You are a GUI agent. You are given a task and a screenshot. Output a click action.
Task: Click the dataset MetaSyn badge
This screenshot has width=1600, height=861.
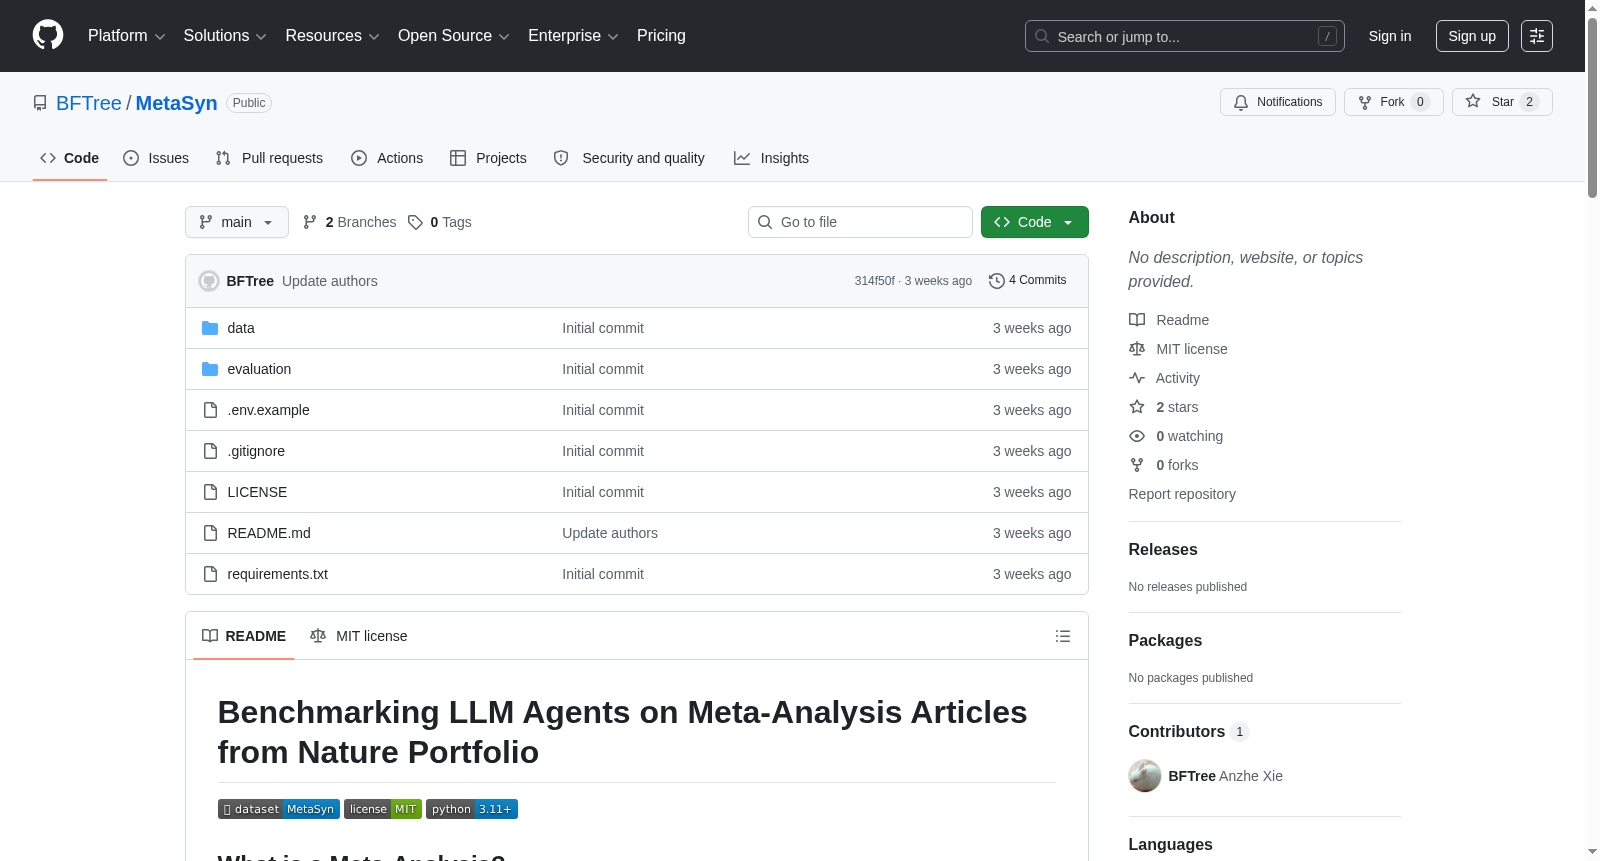(x=279, y=809)
